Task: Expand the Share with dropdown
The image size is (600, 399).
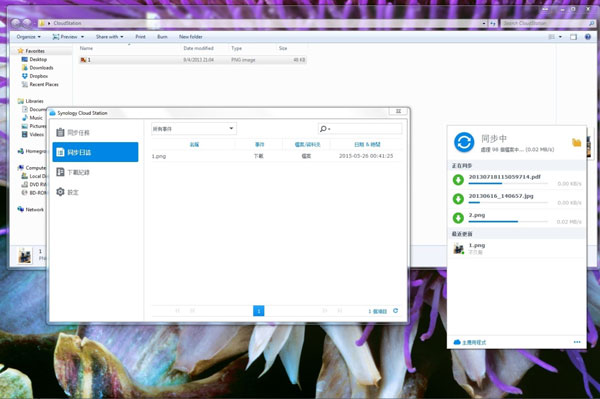Action: click(109, 37)
